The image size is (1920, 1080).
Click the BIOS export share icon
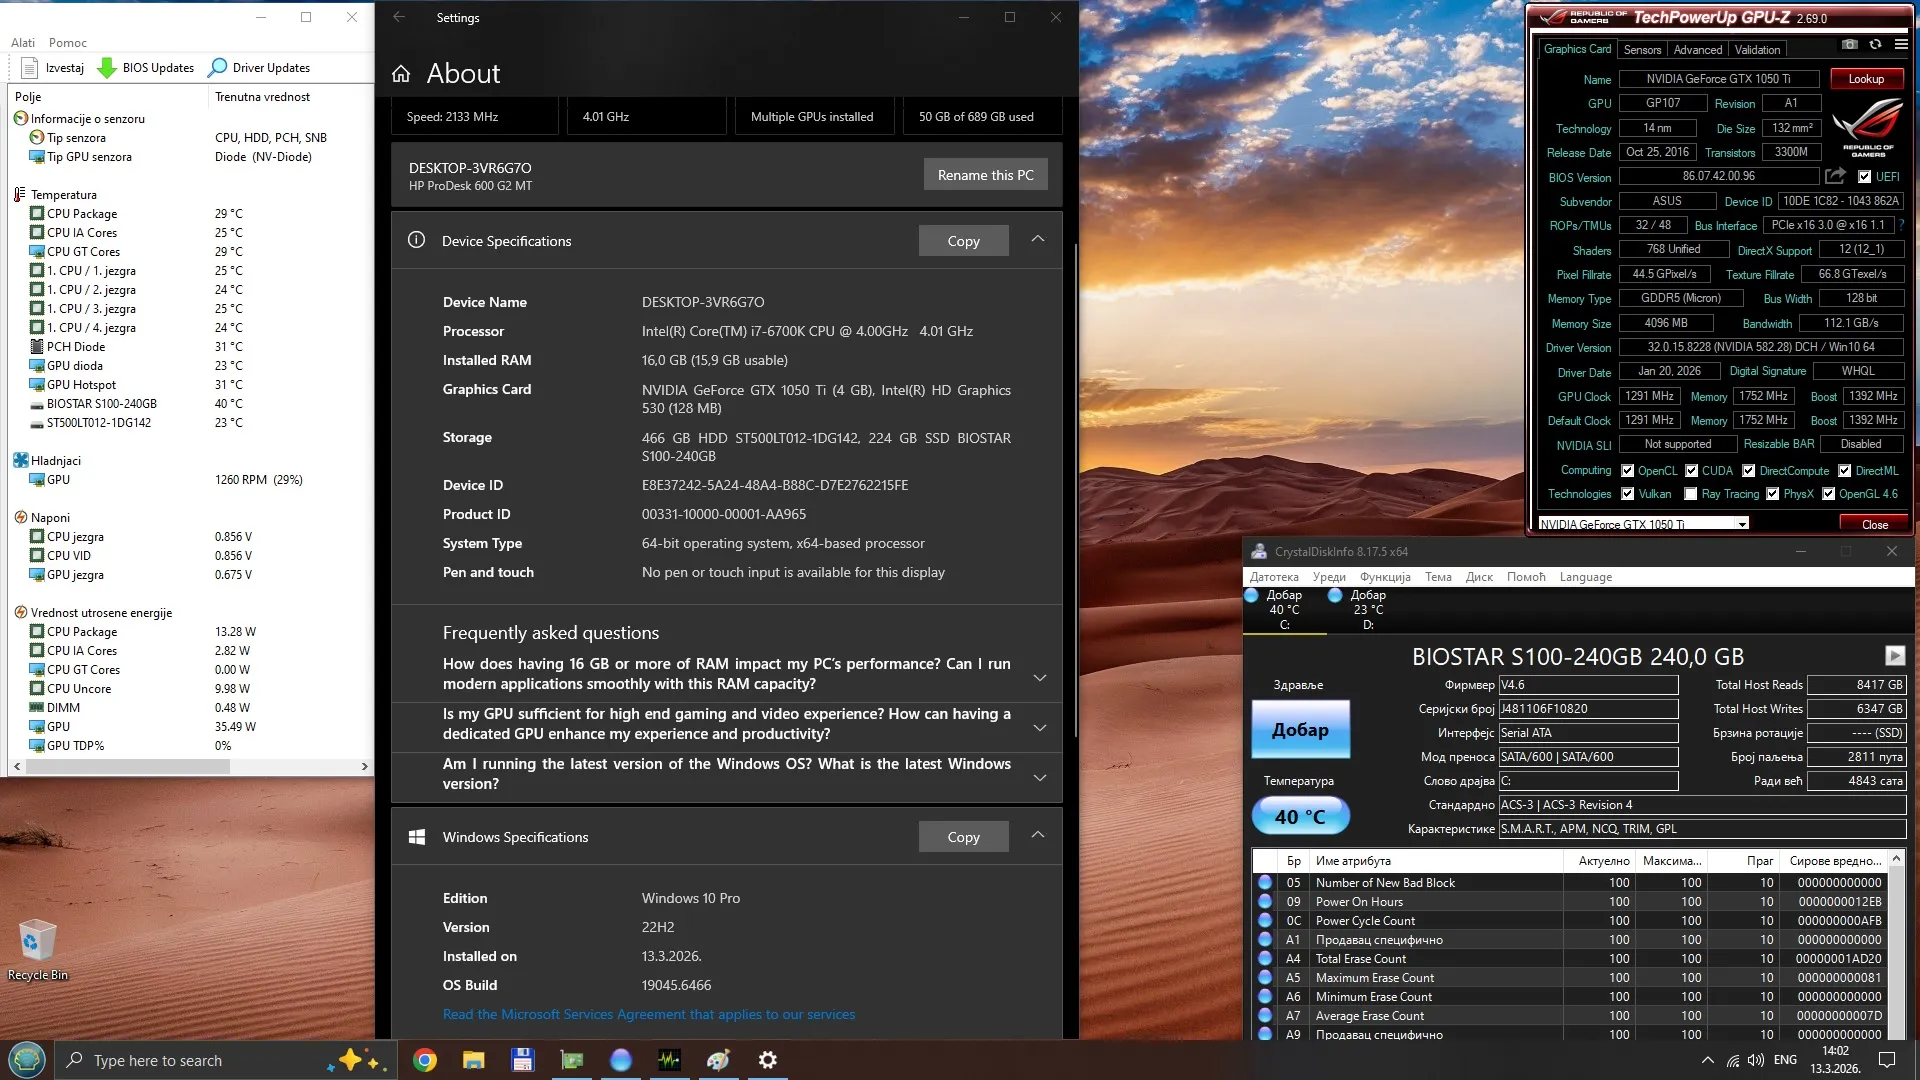(x=1835, y=176)
